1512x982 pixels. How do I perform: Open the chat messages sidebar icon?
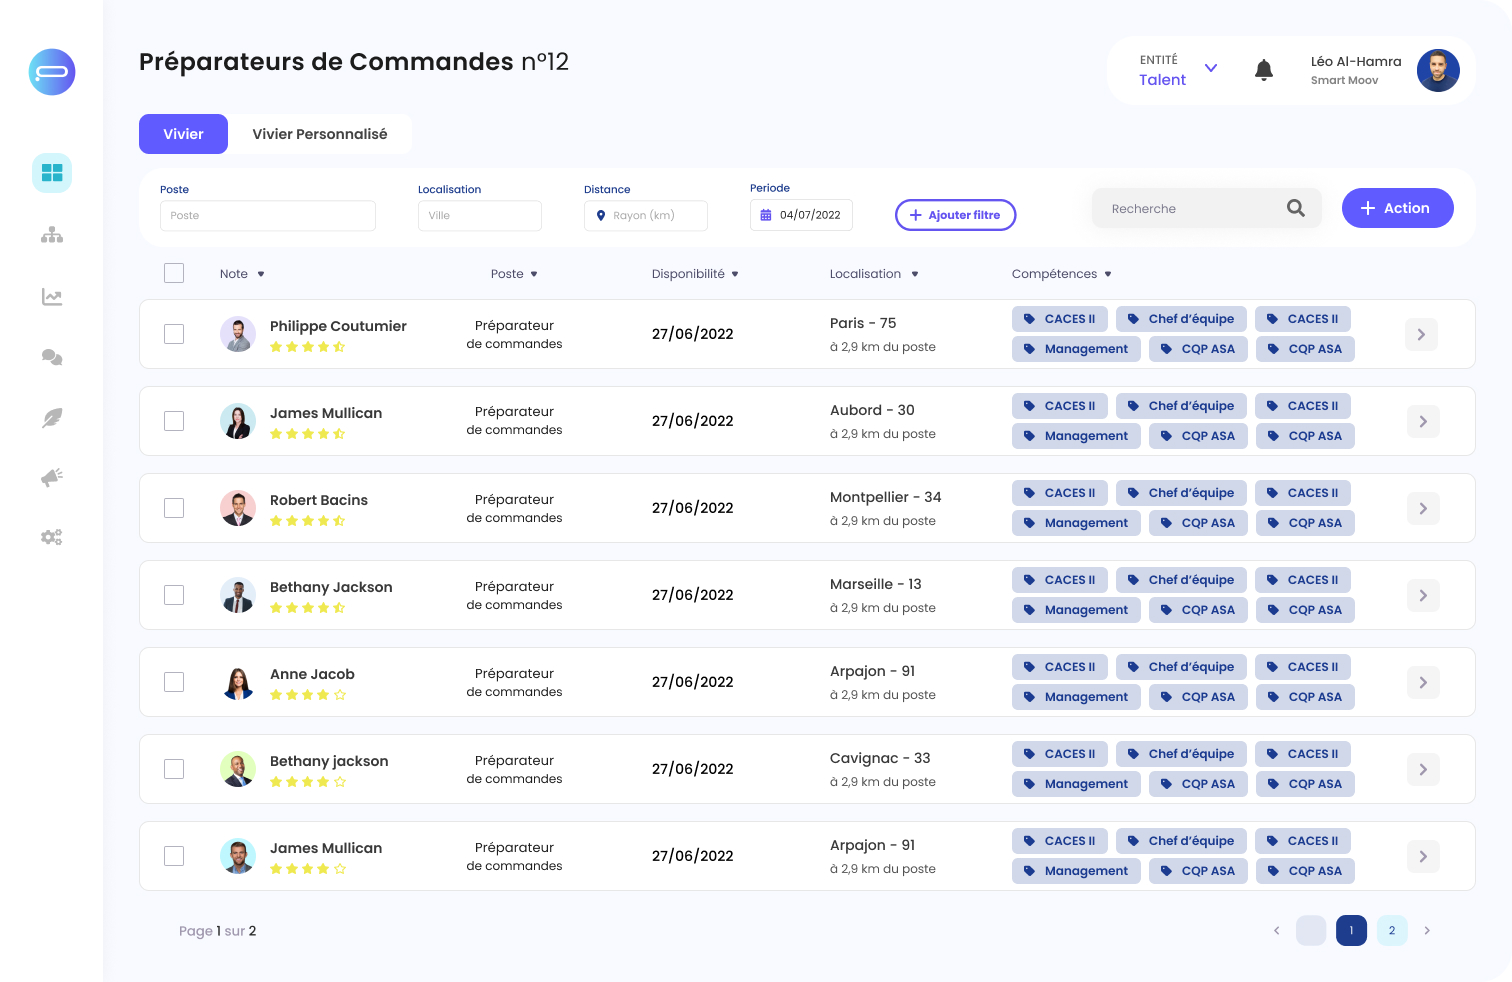pos(52,357)
